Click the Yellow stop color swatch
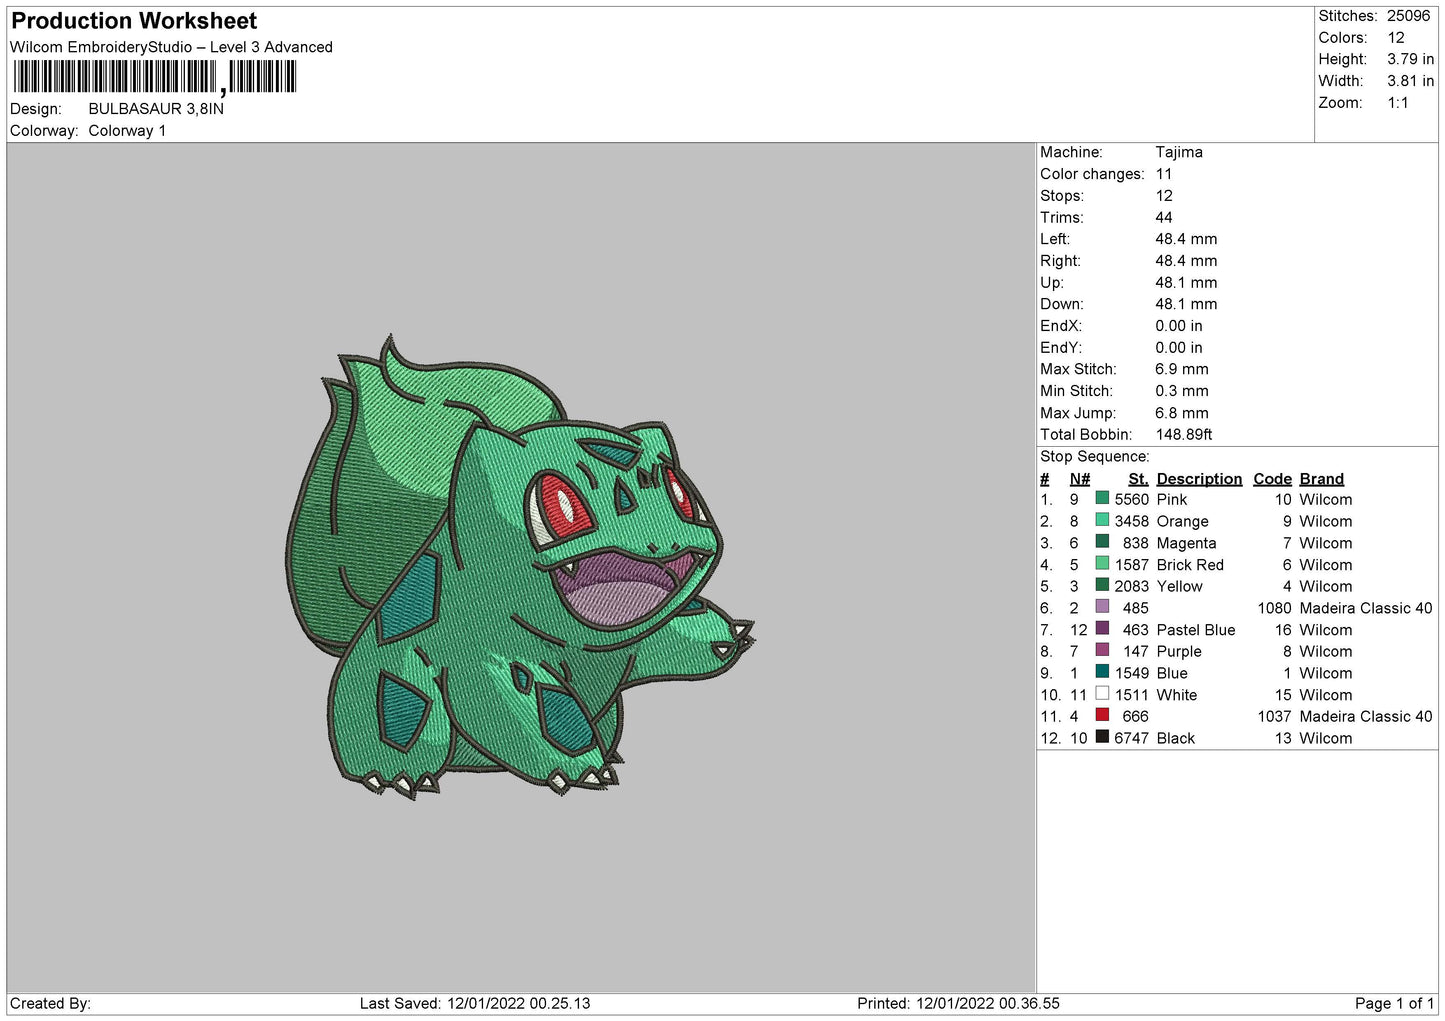 (x=1102, y=585)
